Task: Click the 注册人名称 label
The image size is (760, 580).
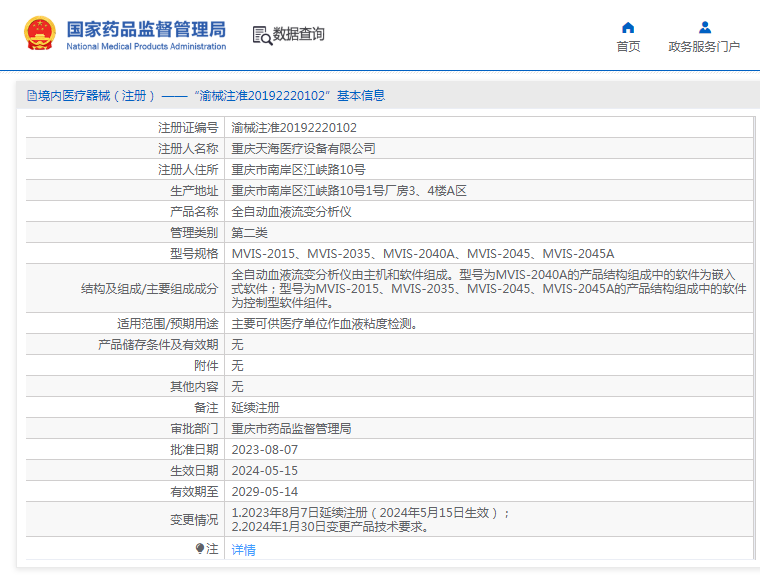Action: coord(188,148)
